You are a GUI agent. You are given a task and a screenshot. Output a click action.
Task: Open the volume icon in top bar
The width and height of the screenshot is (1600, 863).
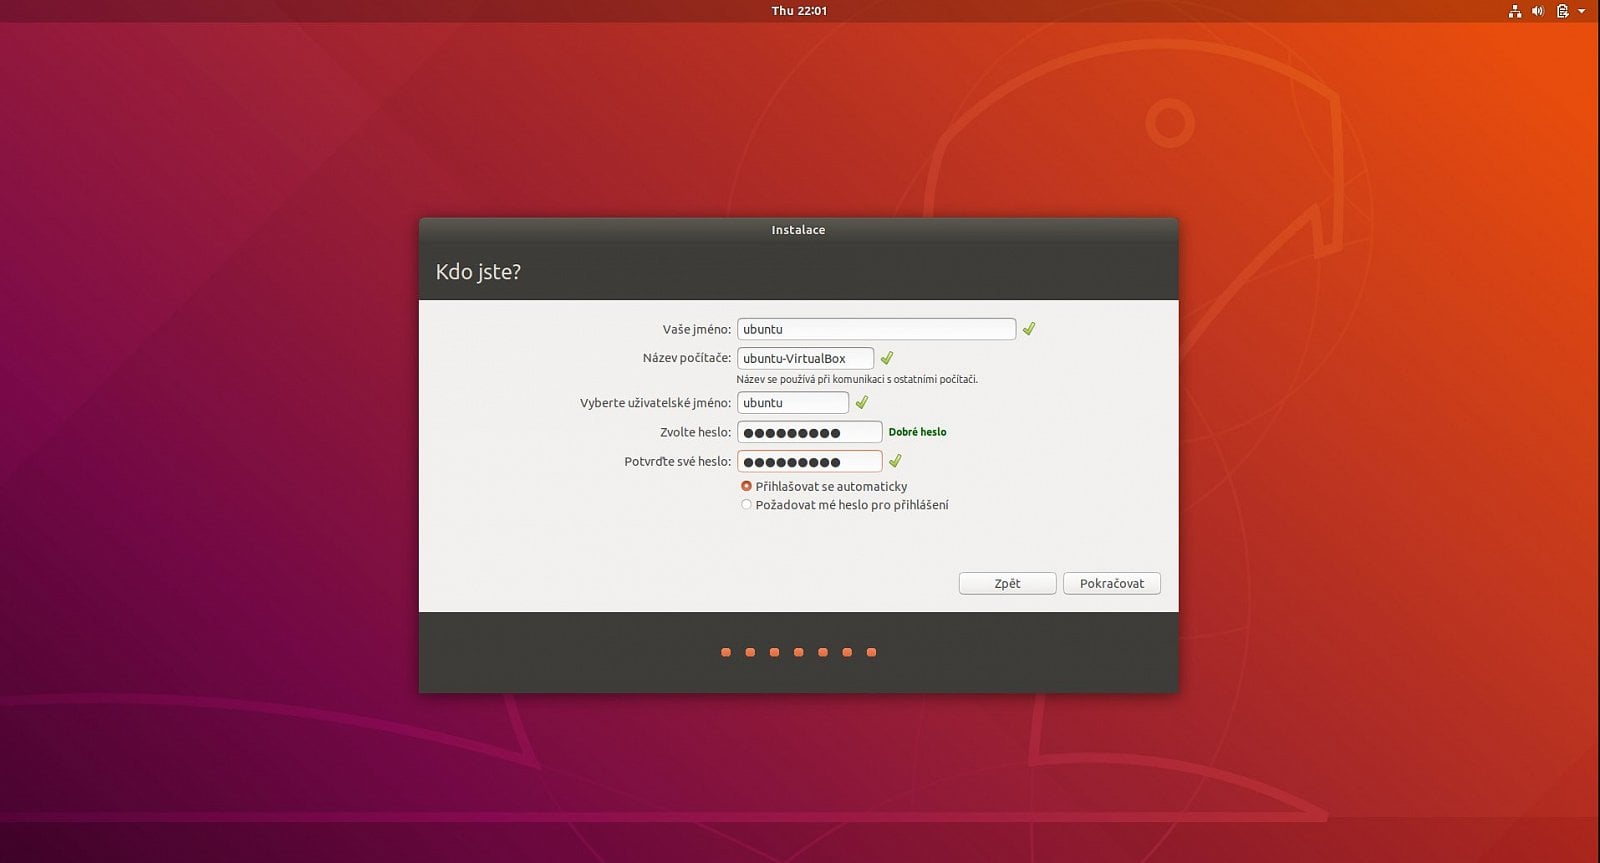tap(1538, 11)
